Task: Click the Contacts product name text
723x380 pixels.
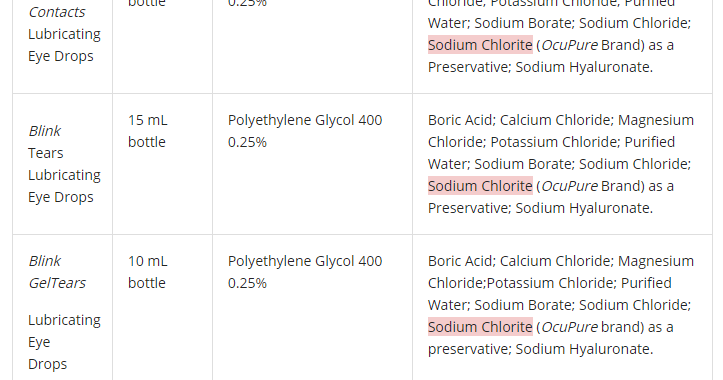Action: (57, 12)
